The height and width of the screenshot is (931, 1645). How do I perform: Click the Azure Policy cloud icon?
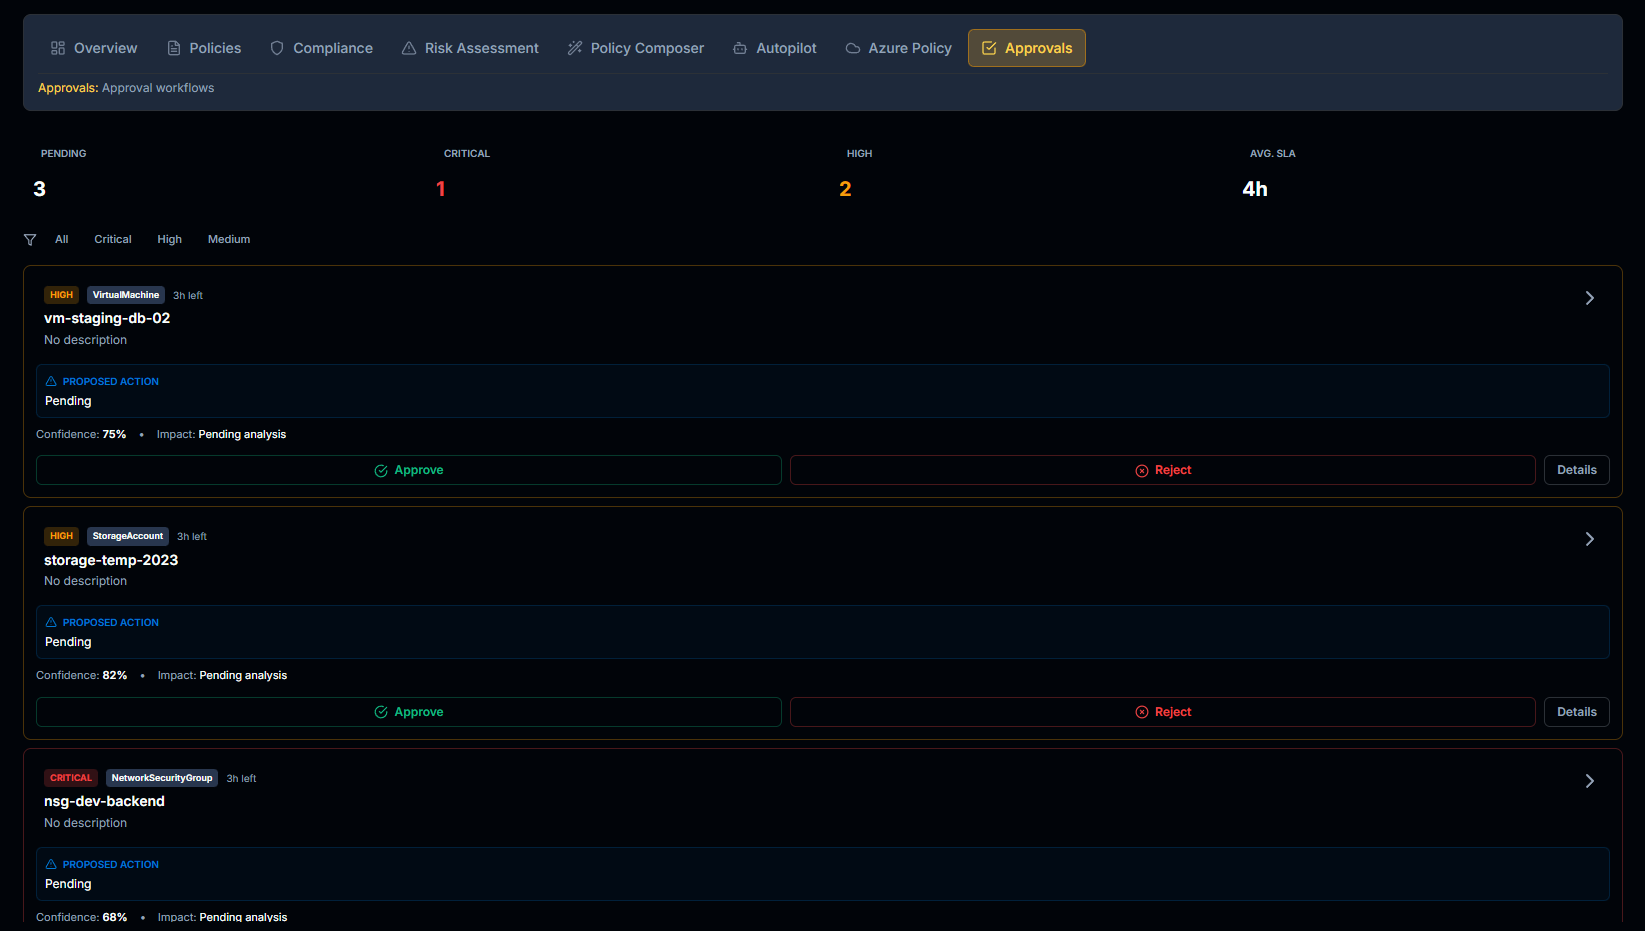tap(853, 48)
